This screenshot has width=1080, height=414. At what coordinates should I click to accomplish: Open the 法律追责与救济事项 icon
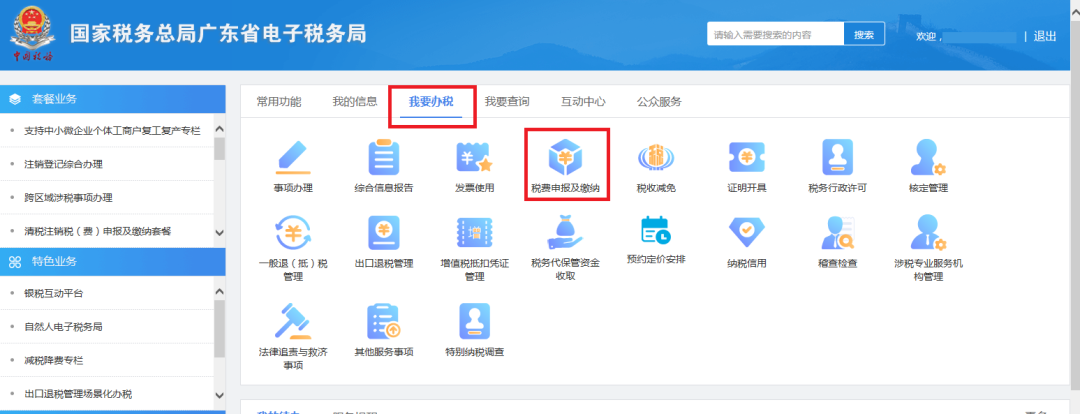coord(293,321)
